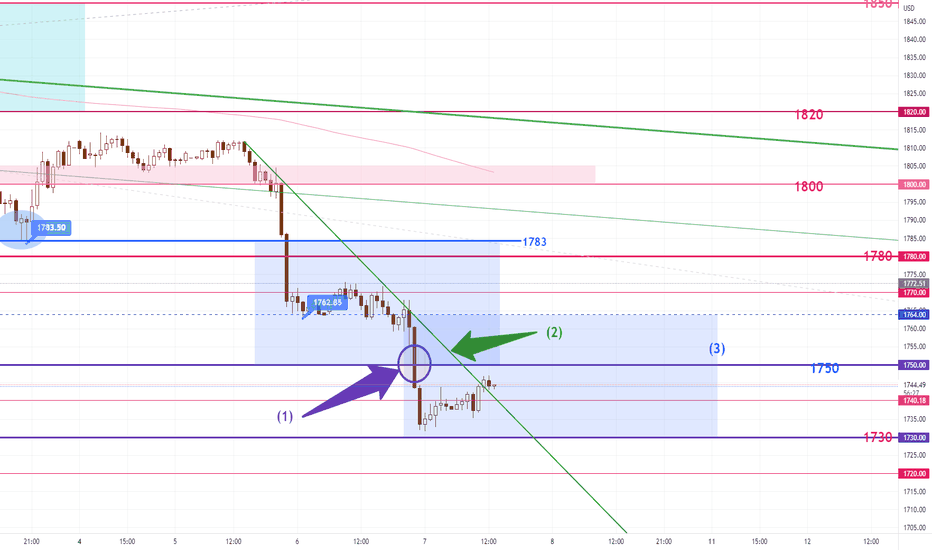Click the 1790.00 price scale value

tap(915, 220)
